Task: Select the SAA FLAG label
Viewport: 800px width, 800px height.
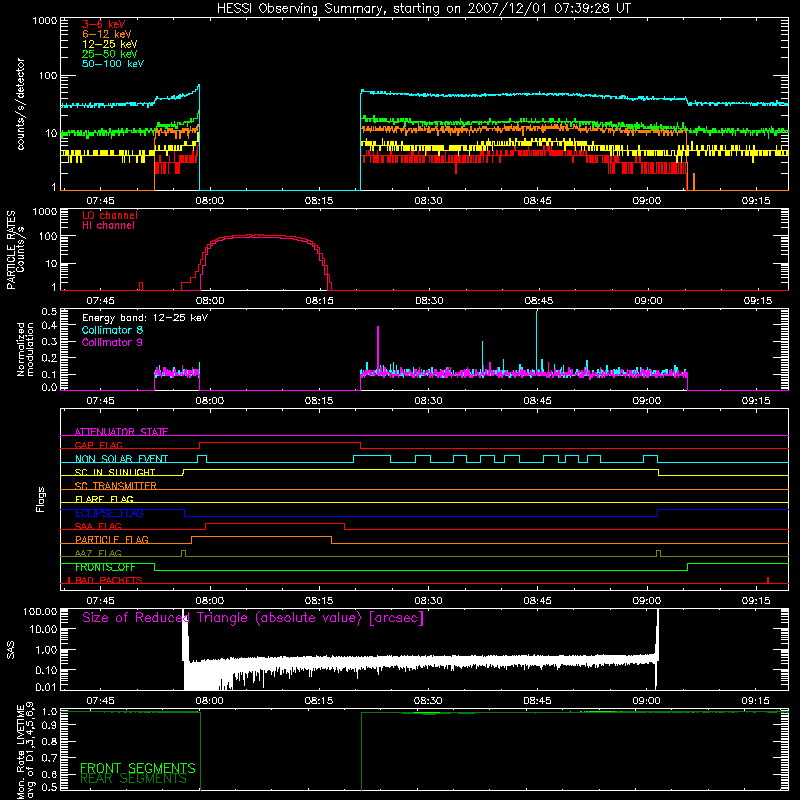Action: tap(98, 526)
